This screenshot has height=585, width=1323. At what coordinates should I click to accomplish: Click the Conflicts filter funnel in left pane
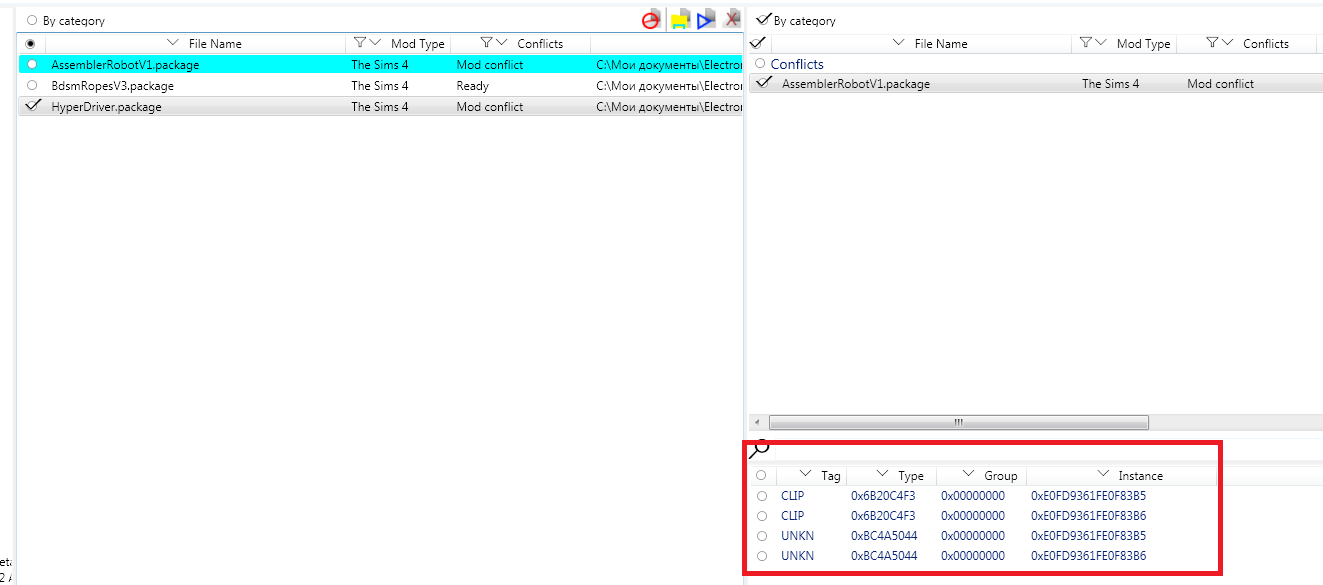(x=487, y=43)
